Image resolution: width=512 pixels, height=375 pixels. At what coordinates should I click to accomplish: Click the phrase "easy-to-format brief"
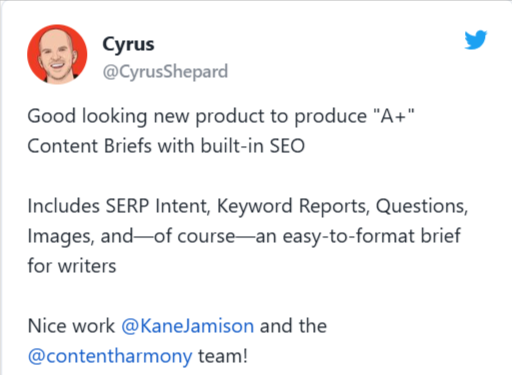[x=372, y=236]
